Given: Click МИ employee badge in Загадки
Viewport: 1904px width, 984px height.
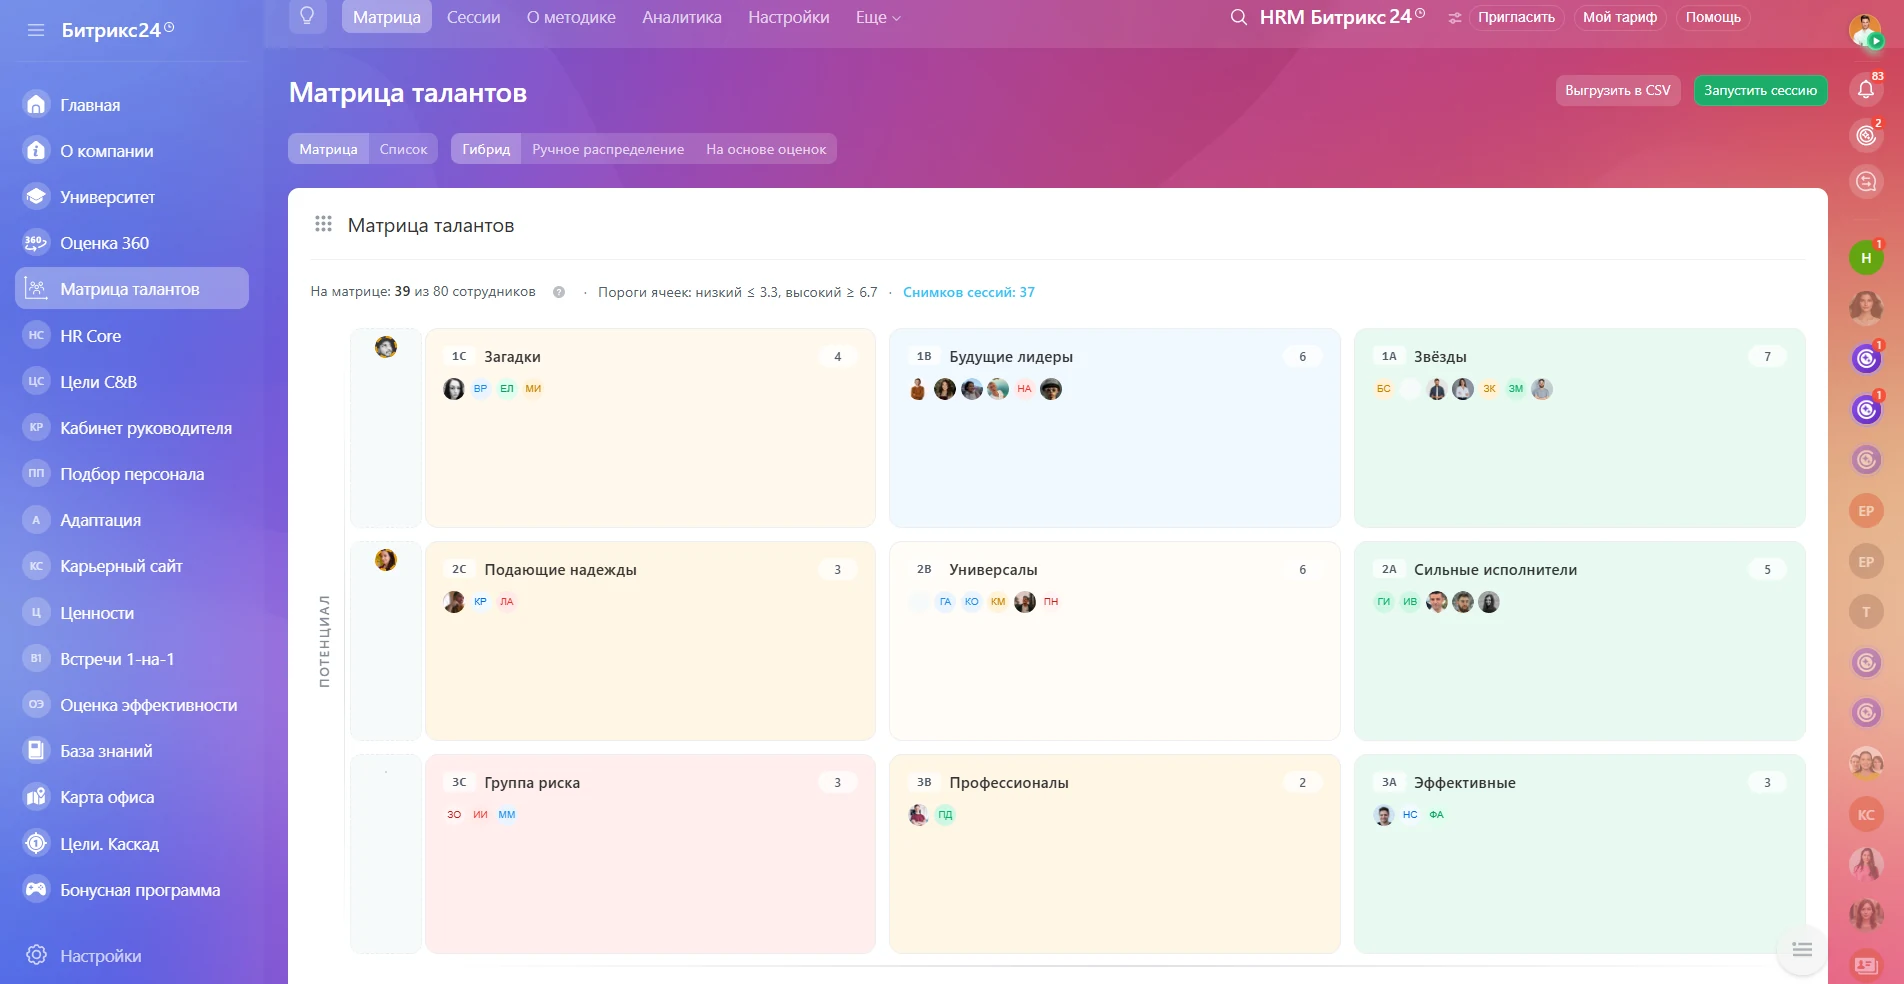Looking at the screenshot, I should point(533,389).
